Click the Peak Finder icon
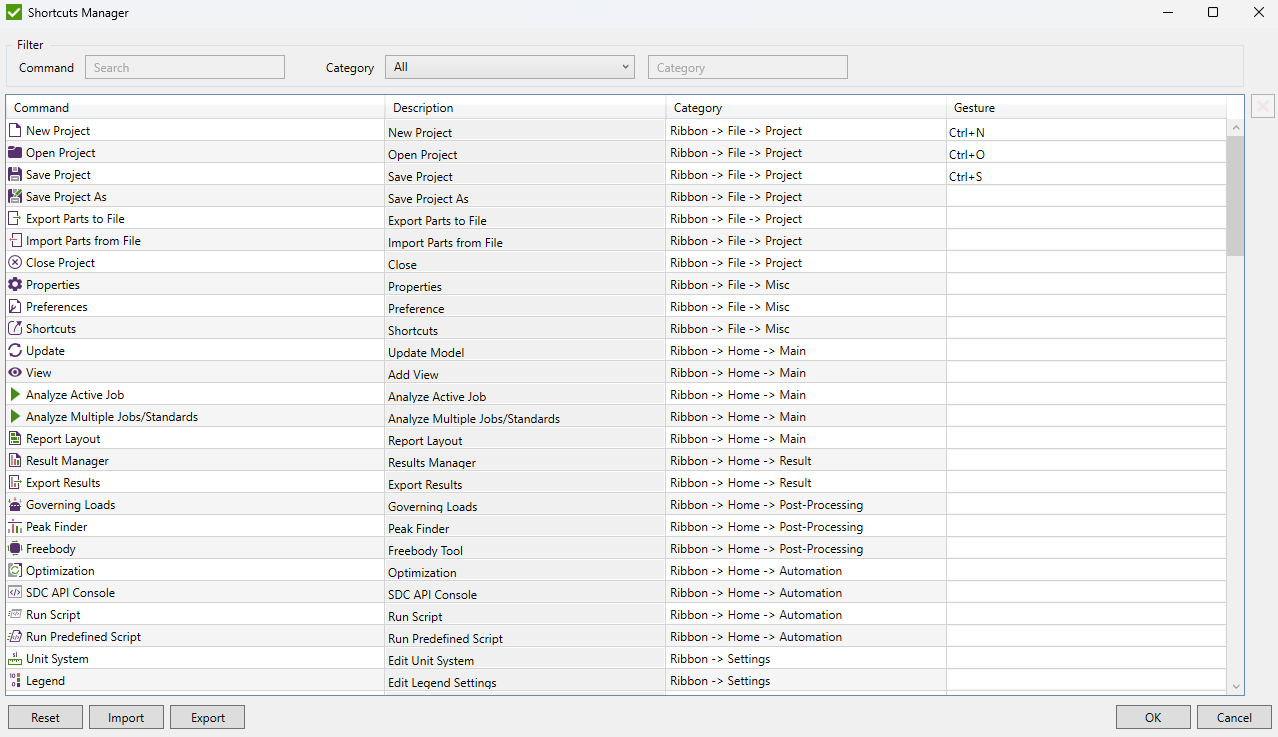This screenshot has height=737, width=1278. point(15,527)
